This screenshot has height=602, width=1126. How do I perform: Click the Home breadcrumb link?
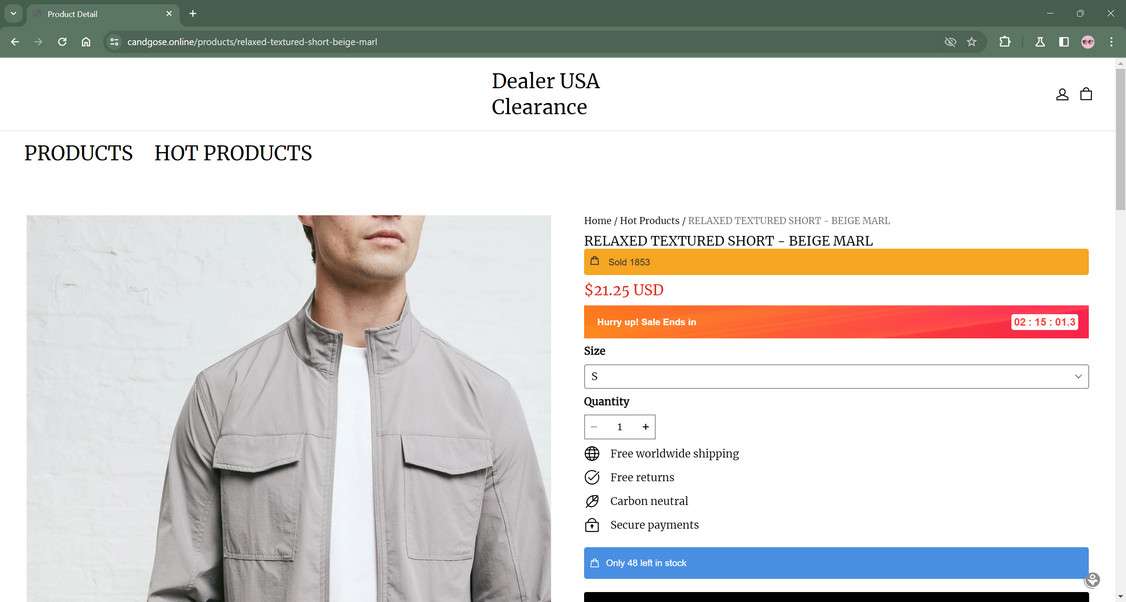(597, 220)
